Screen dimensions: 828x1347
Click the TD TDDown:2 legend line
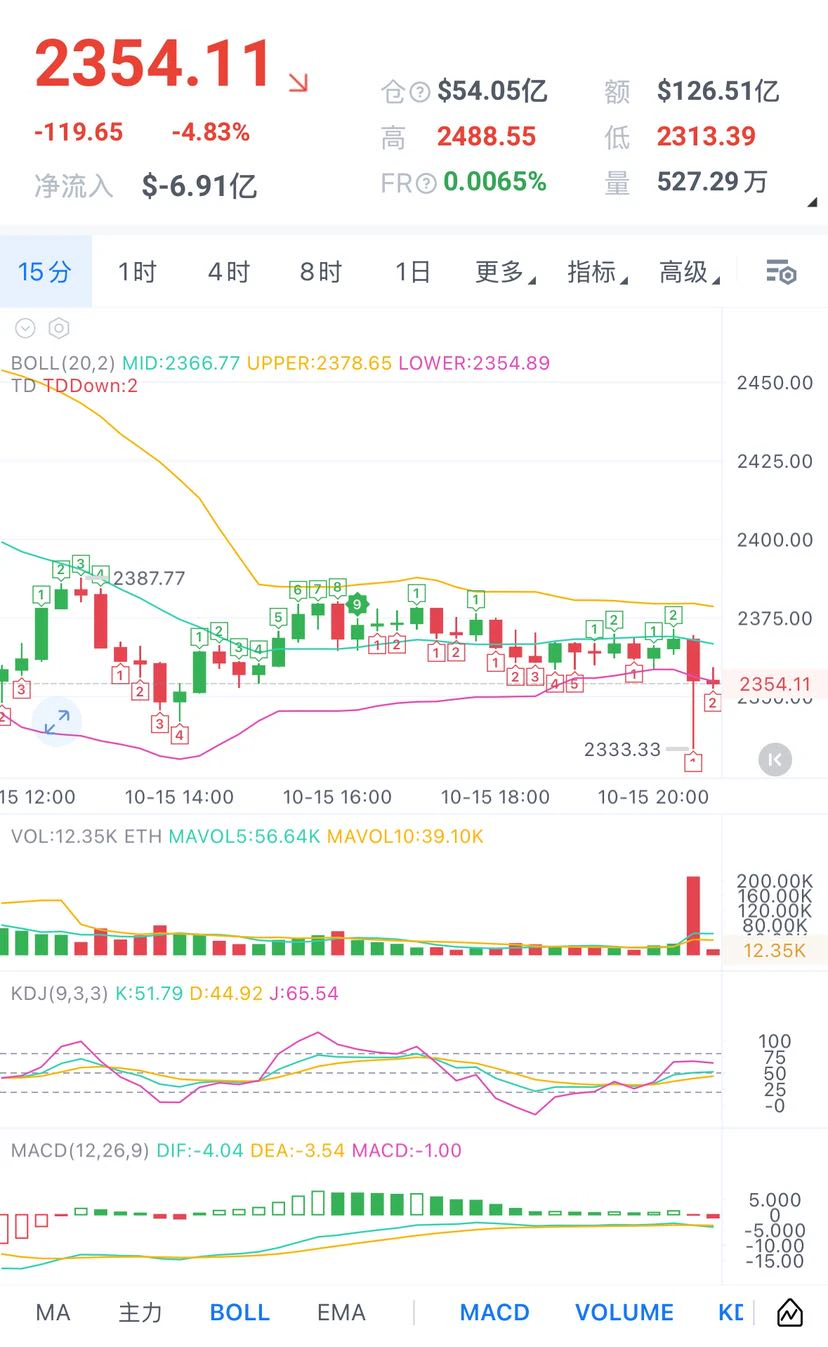click(75, 385)
